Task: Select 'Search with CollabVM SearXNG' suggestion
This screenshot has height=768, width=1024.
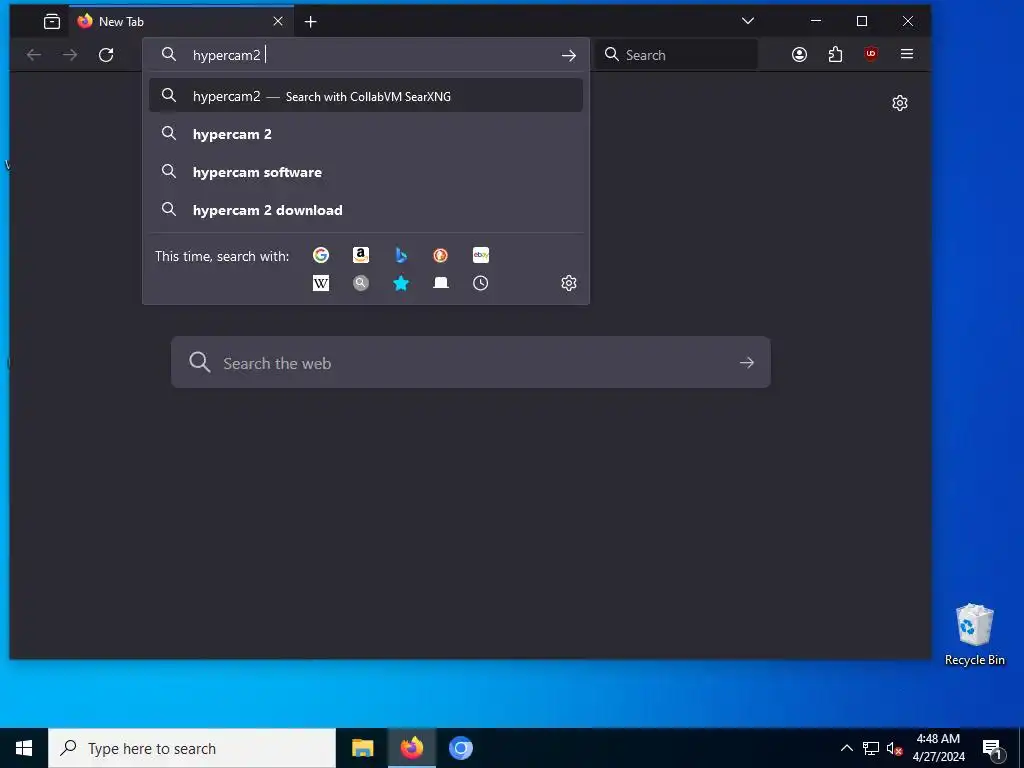Action: [x=366, y=96]
